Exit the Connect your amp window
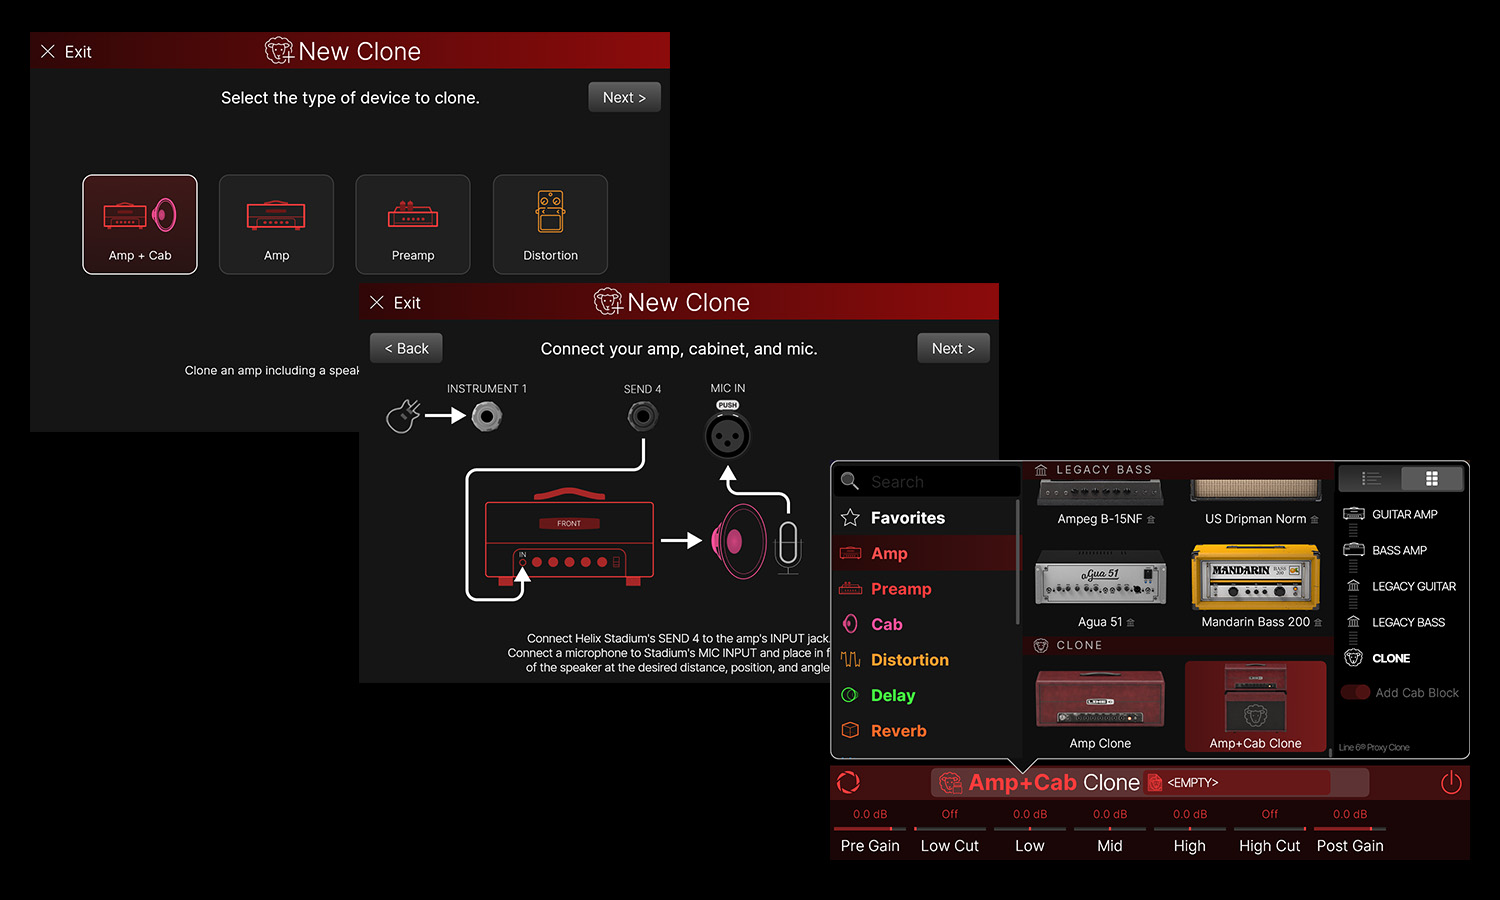This screenshot has height=900, width=1500. point(395,303)
